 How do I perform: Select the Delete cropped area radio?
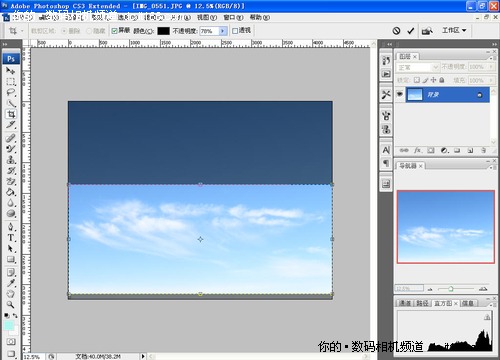[x=64, y=31]
